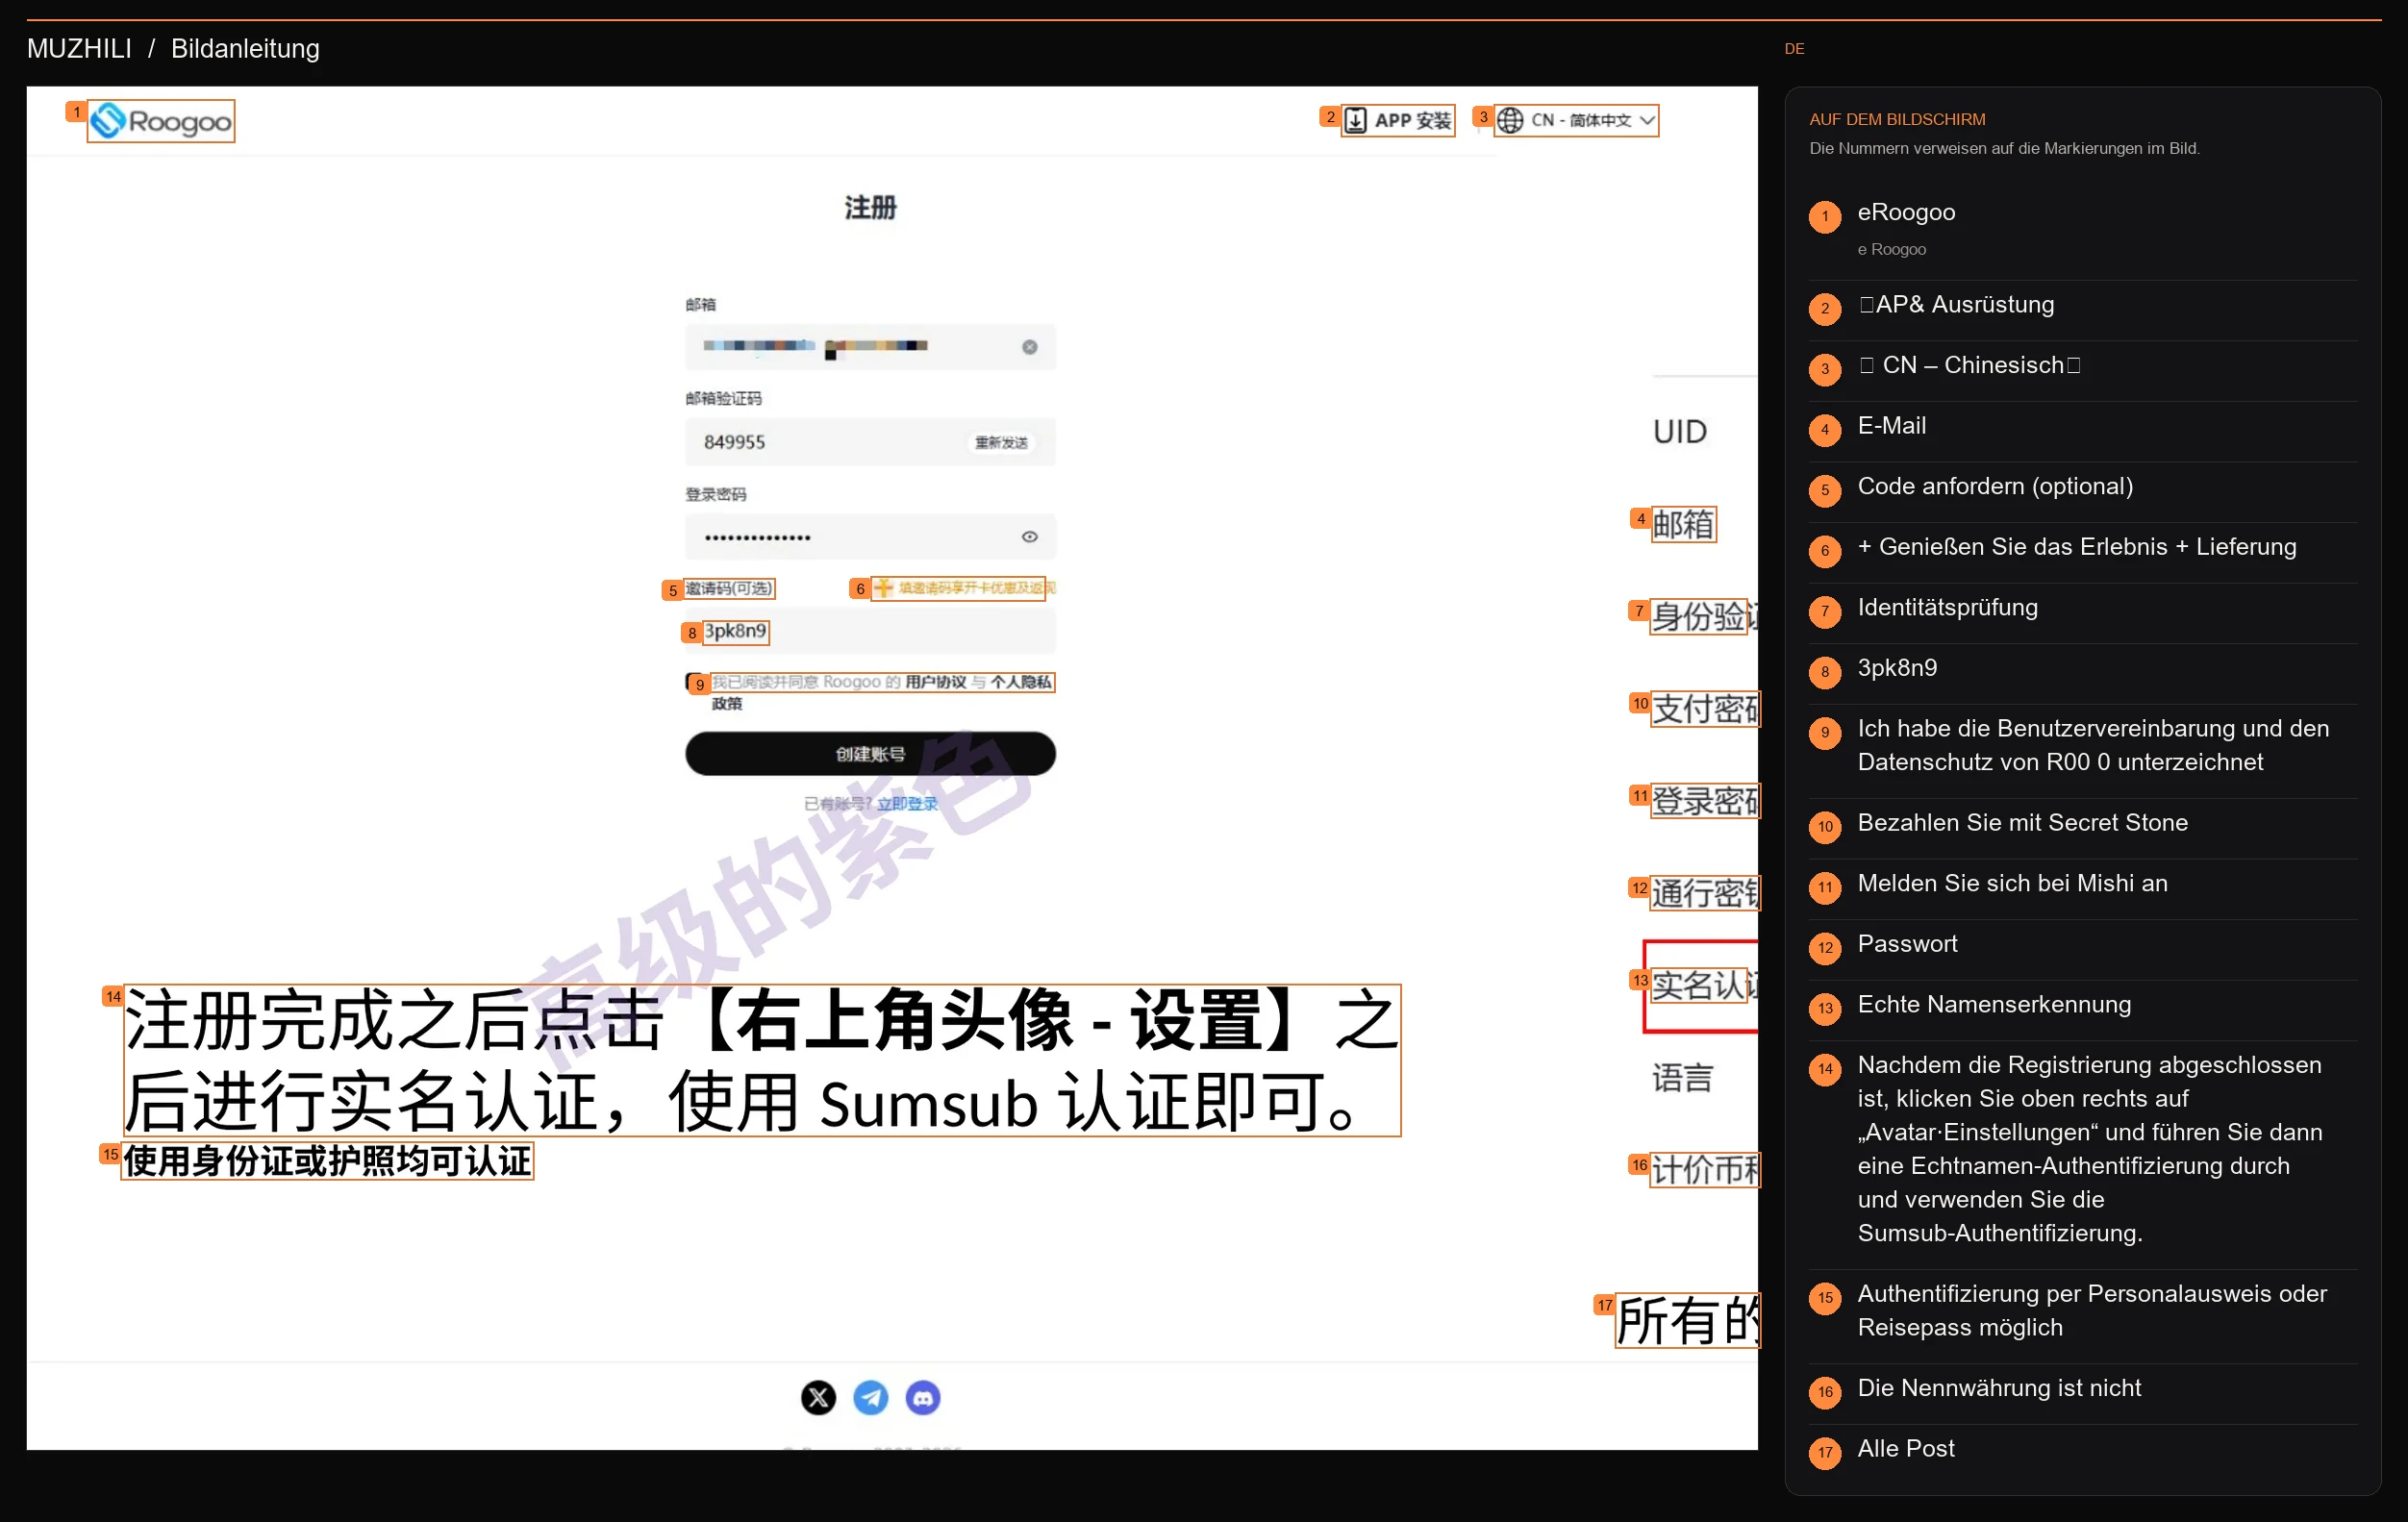The width and height of the screenshot is (2408, 1522).
Task: Follow the 立即登录 login link
Action: (907, 804)
